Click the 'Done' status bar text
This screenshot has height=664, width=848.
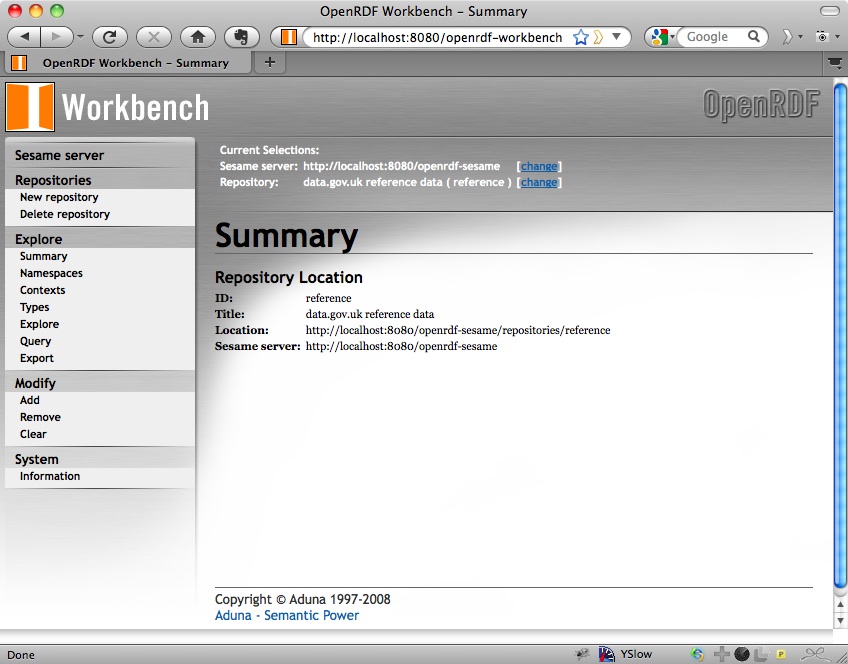click(x=21, y=655)
